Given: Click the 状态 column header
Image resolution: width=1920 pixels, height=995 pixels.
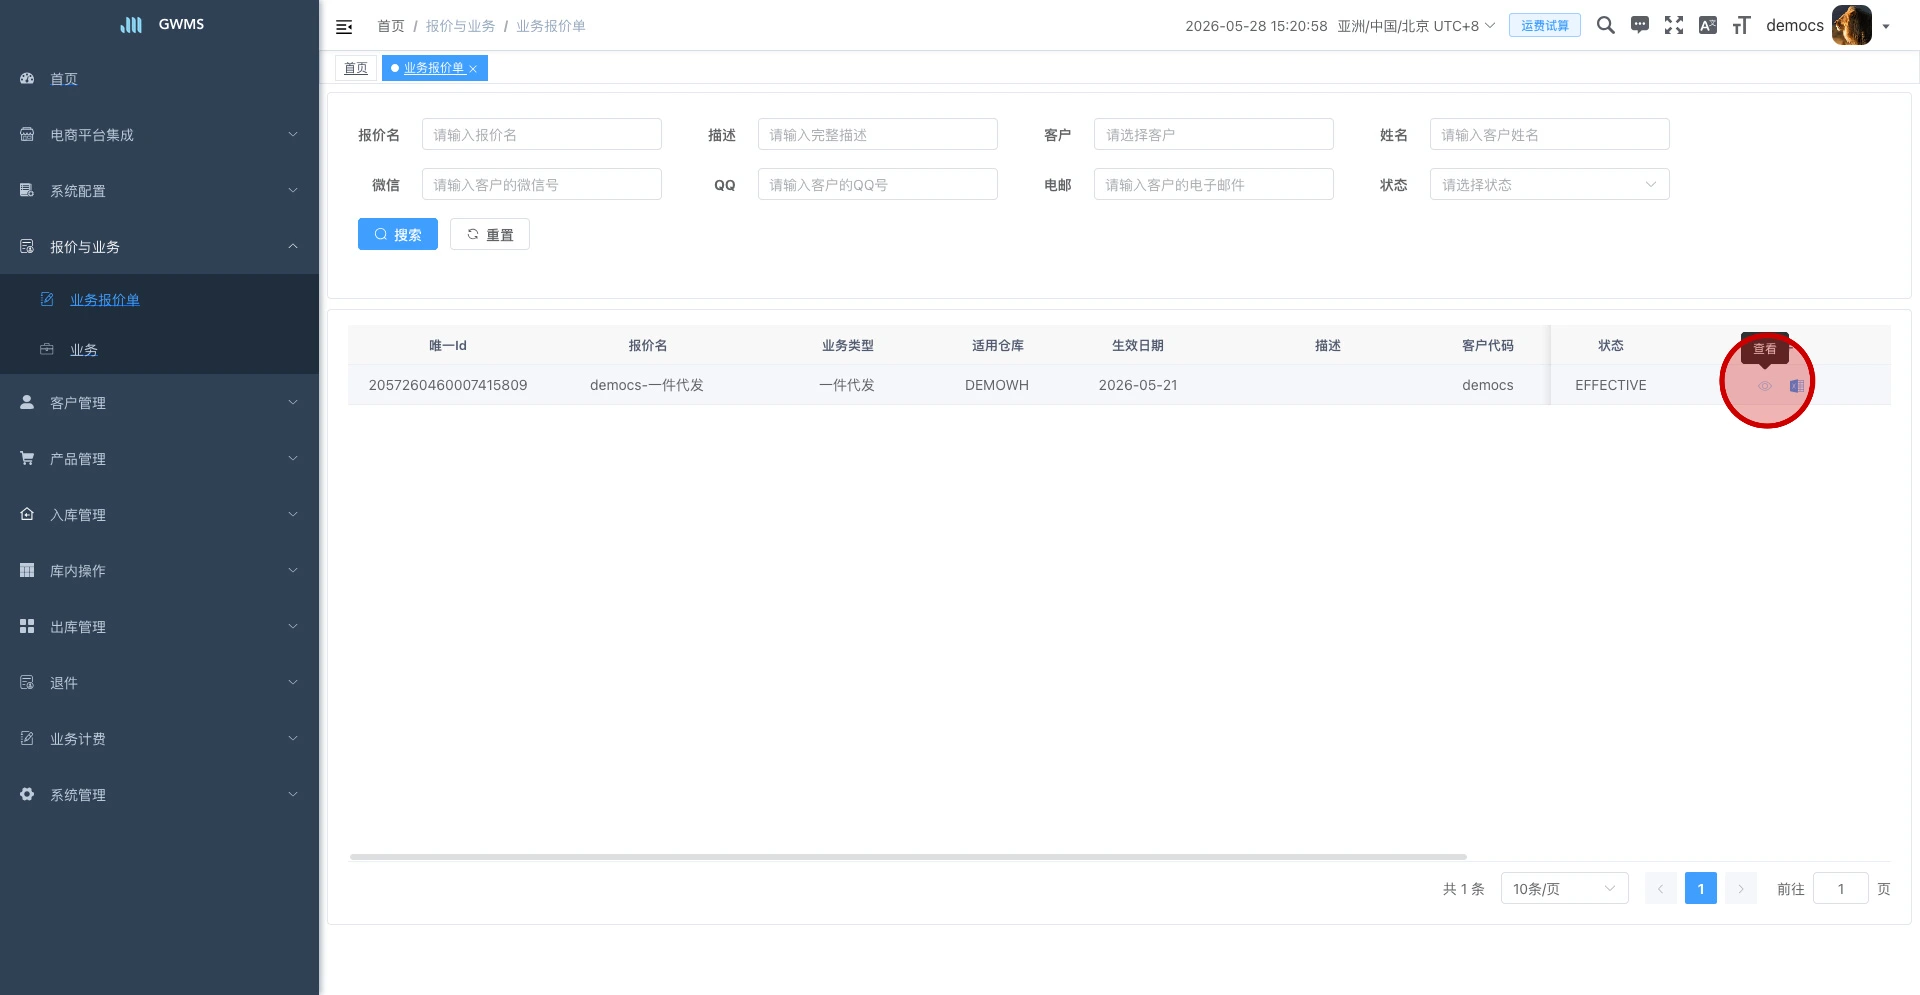Looking at the screenshot, I should tap(1611, 345).
